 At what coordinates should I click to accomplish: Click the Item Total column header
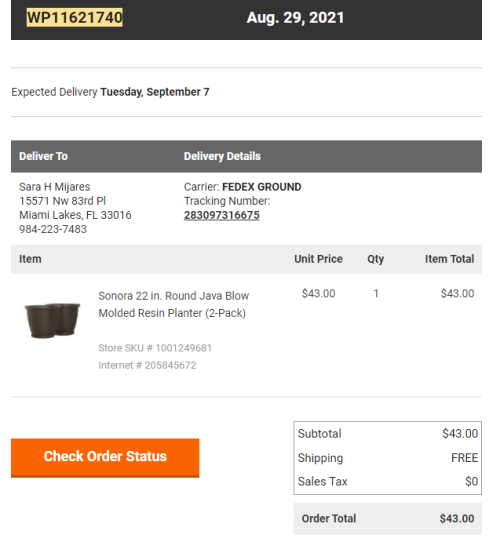(449, 259)
